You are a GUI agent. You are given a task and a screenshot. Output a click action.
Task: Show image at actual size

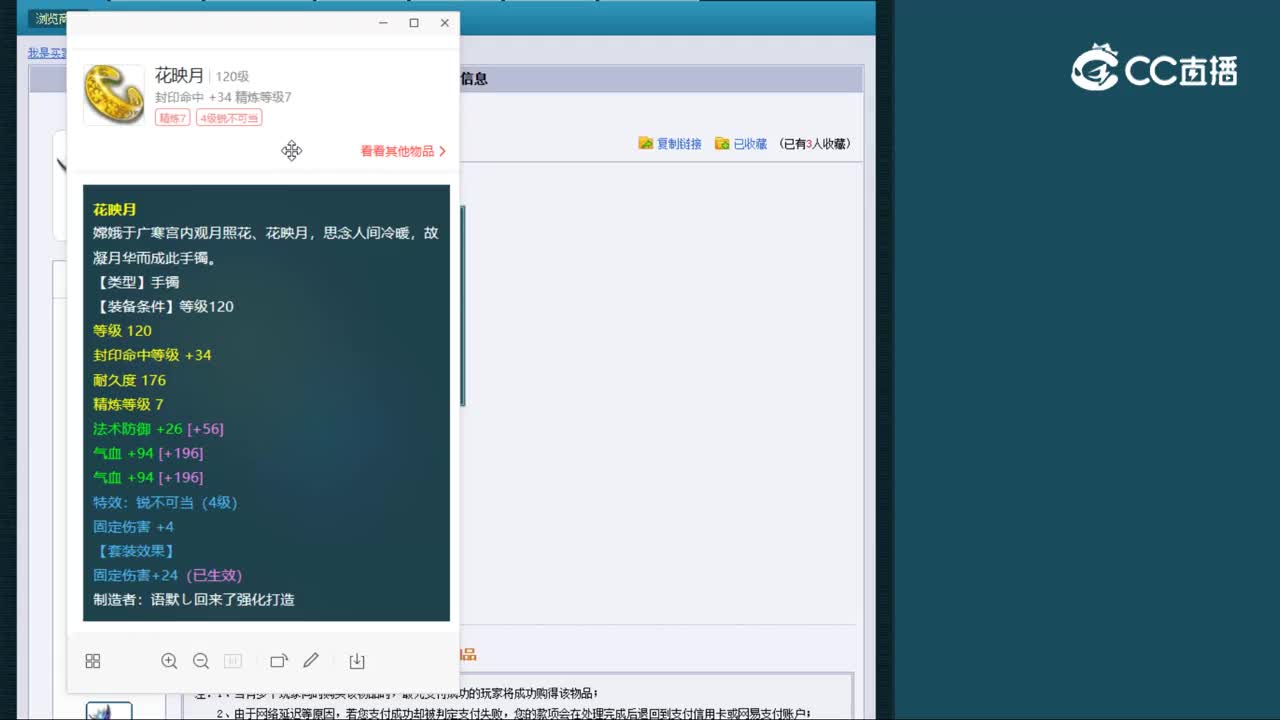tap(233, 661)
